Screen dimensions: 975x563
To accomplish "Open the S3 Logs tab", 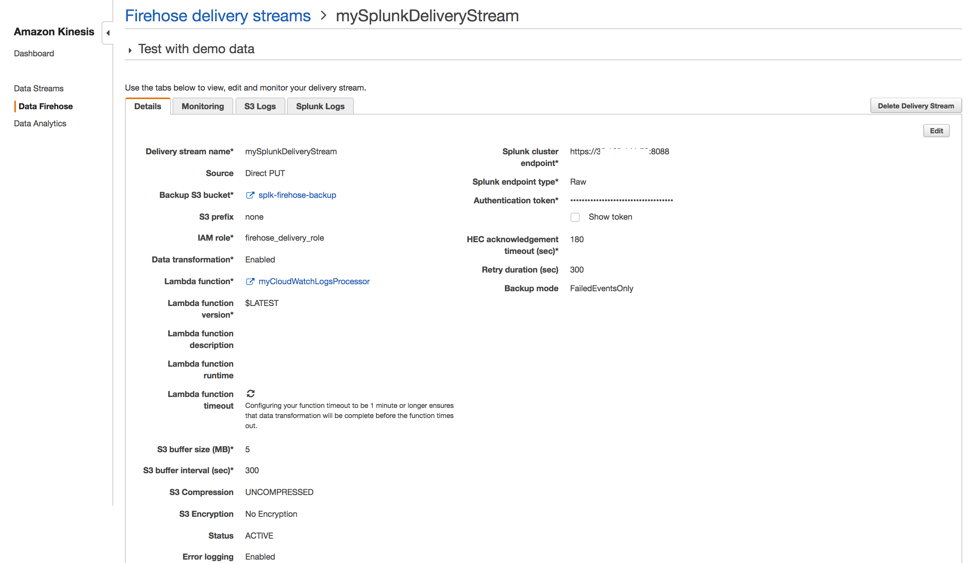I will point(260,106).
